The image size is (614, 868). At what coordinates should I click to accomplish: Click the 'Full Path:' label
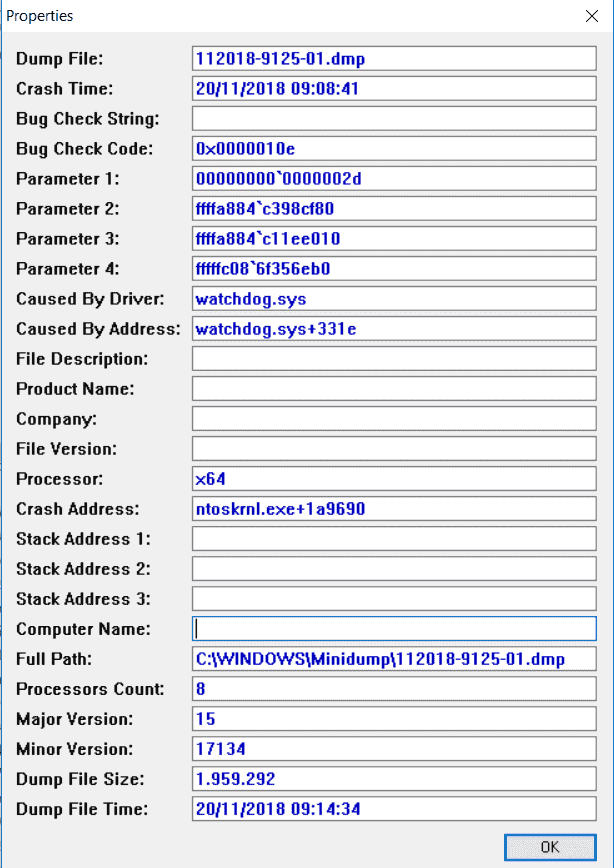[54, 659]
